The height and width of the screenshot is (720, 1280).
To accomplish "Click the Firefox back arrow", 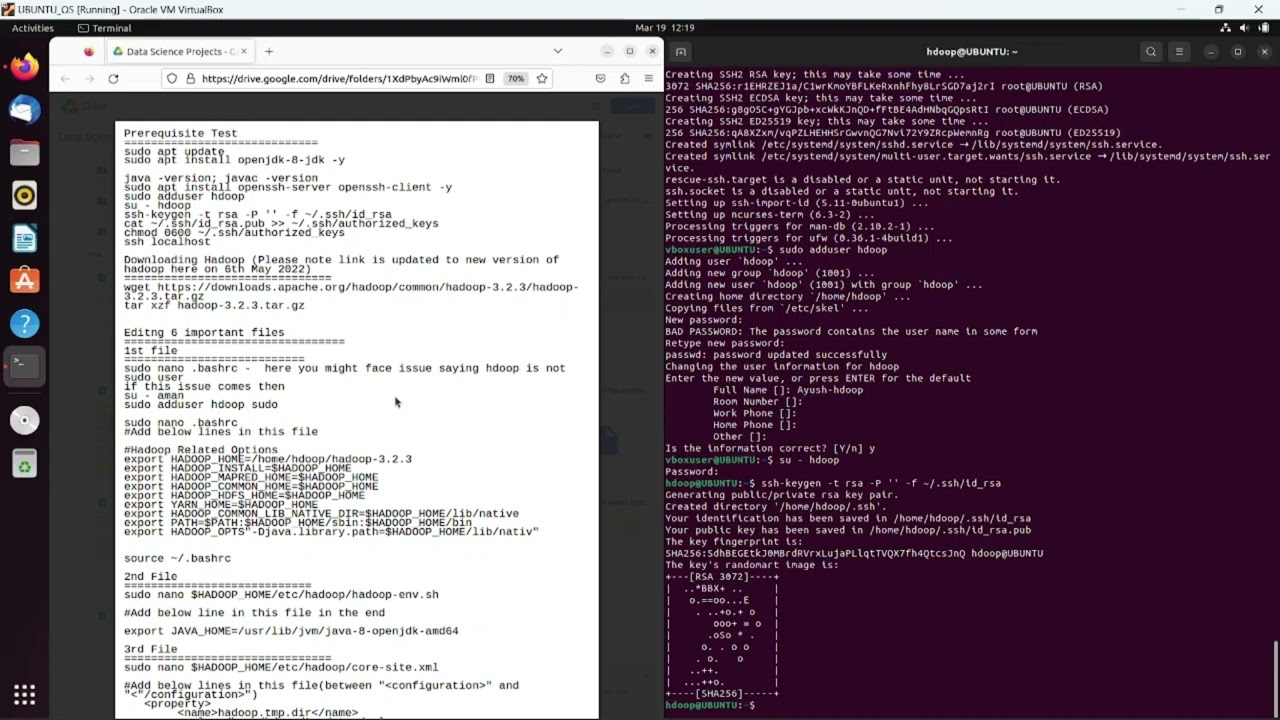I will [65, 78].
